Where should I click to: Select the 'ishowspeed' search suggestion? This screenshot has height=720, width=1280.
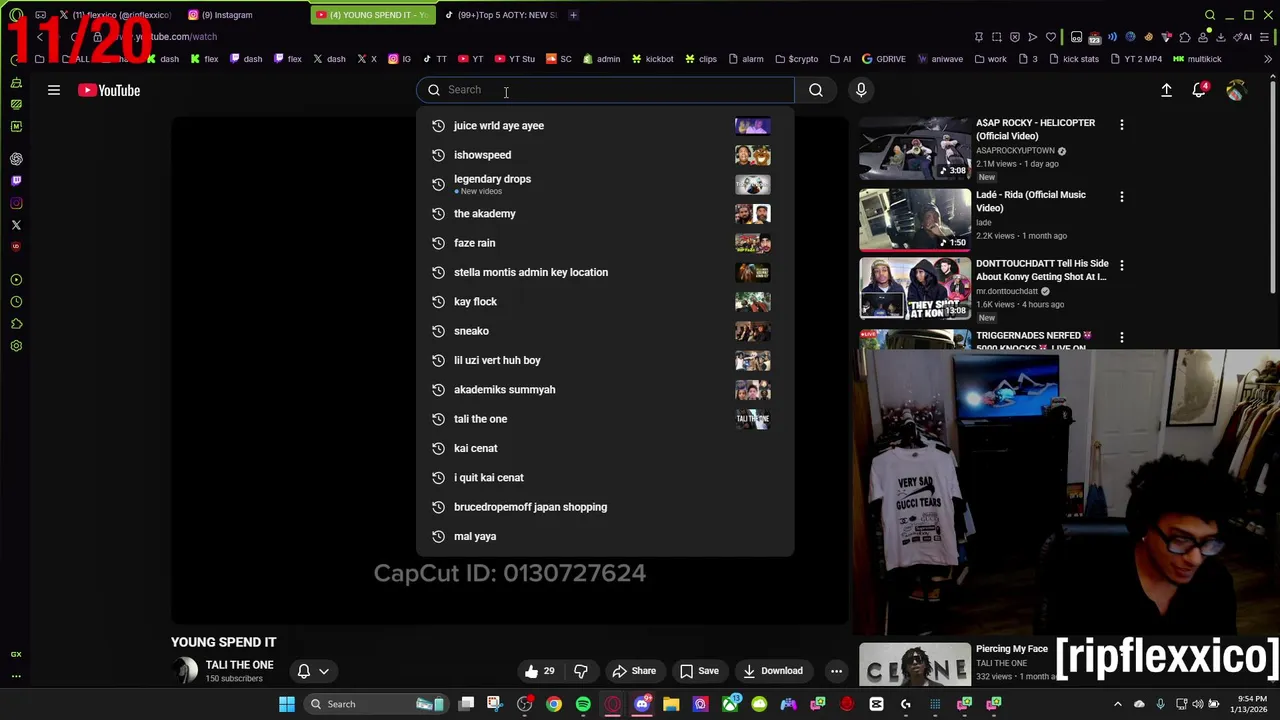[605, 155]
